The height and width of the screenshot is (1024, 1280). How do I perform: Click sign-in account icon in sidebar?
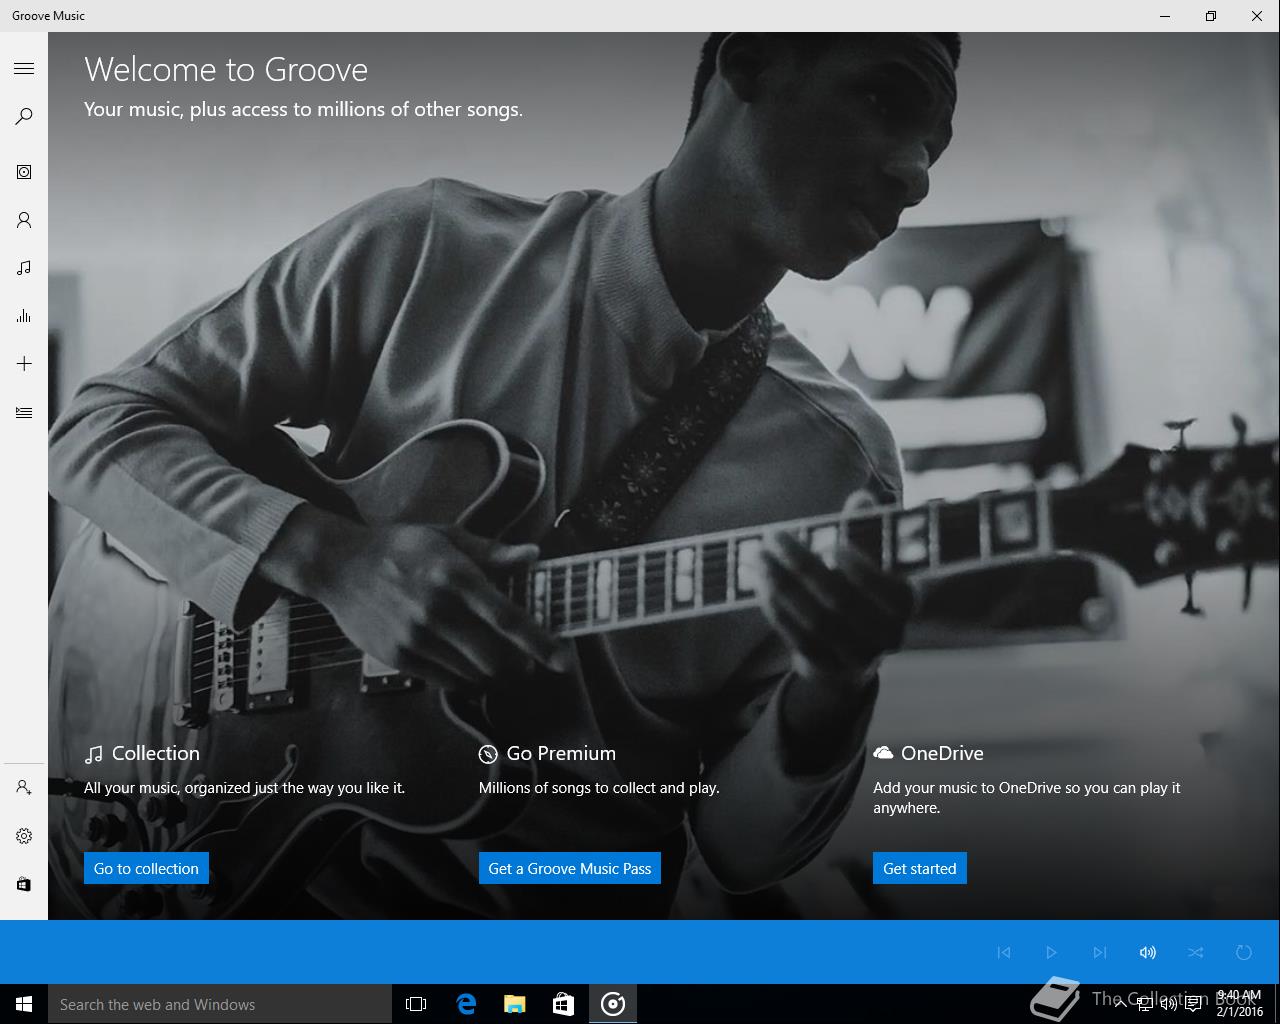[24, 788]
